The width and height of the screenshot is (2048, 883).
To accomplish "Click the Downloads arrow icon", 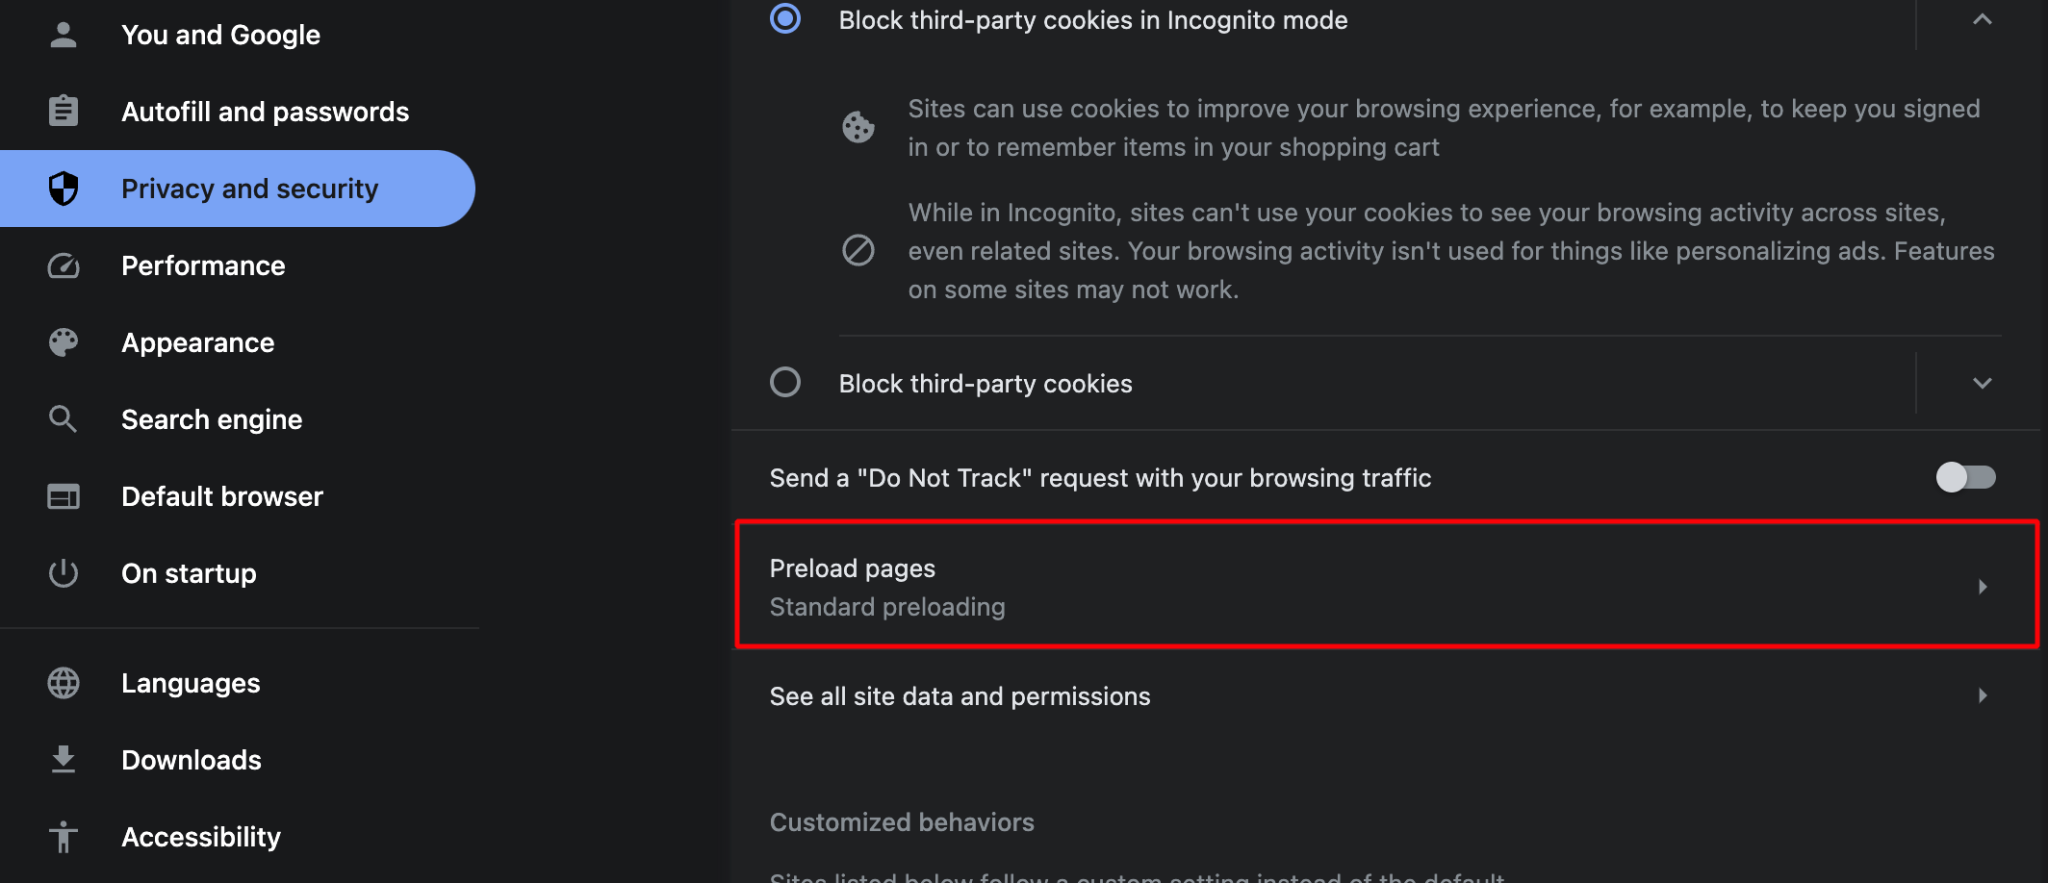I will (63, 760).
